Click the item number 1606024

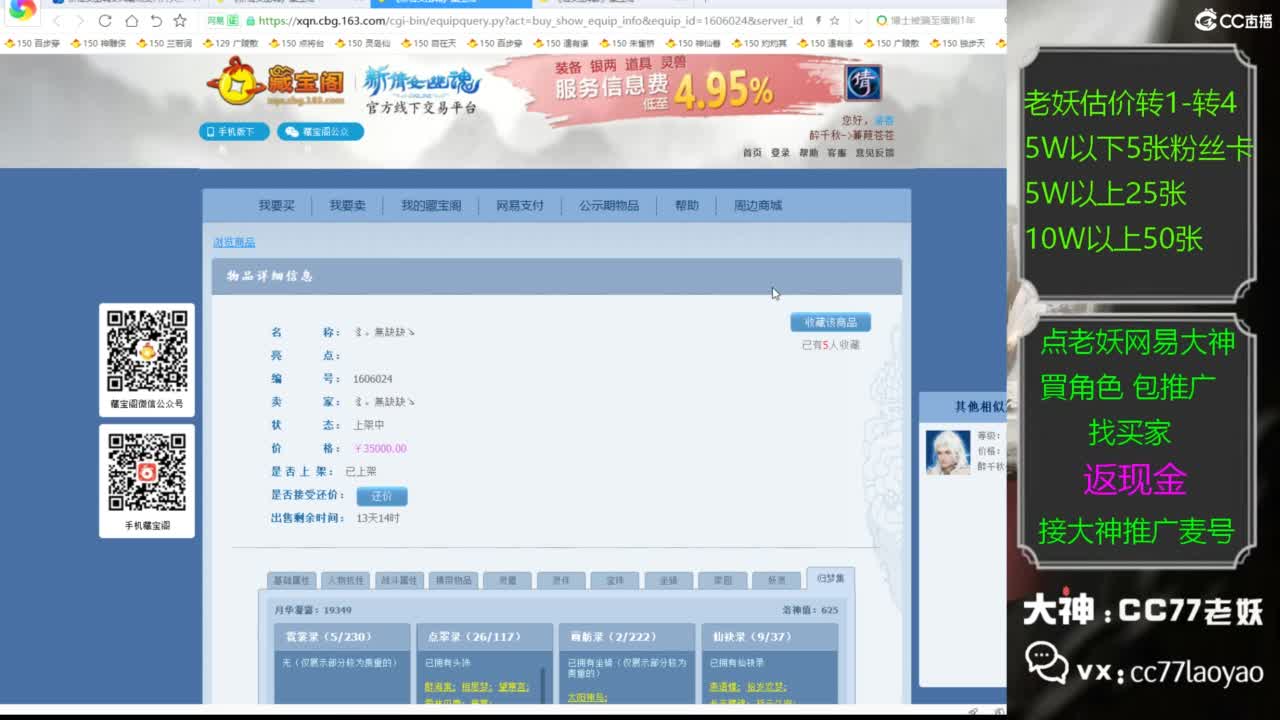point(372,379)
